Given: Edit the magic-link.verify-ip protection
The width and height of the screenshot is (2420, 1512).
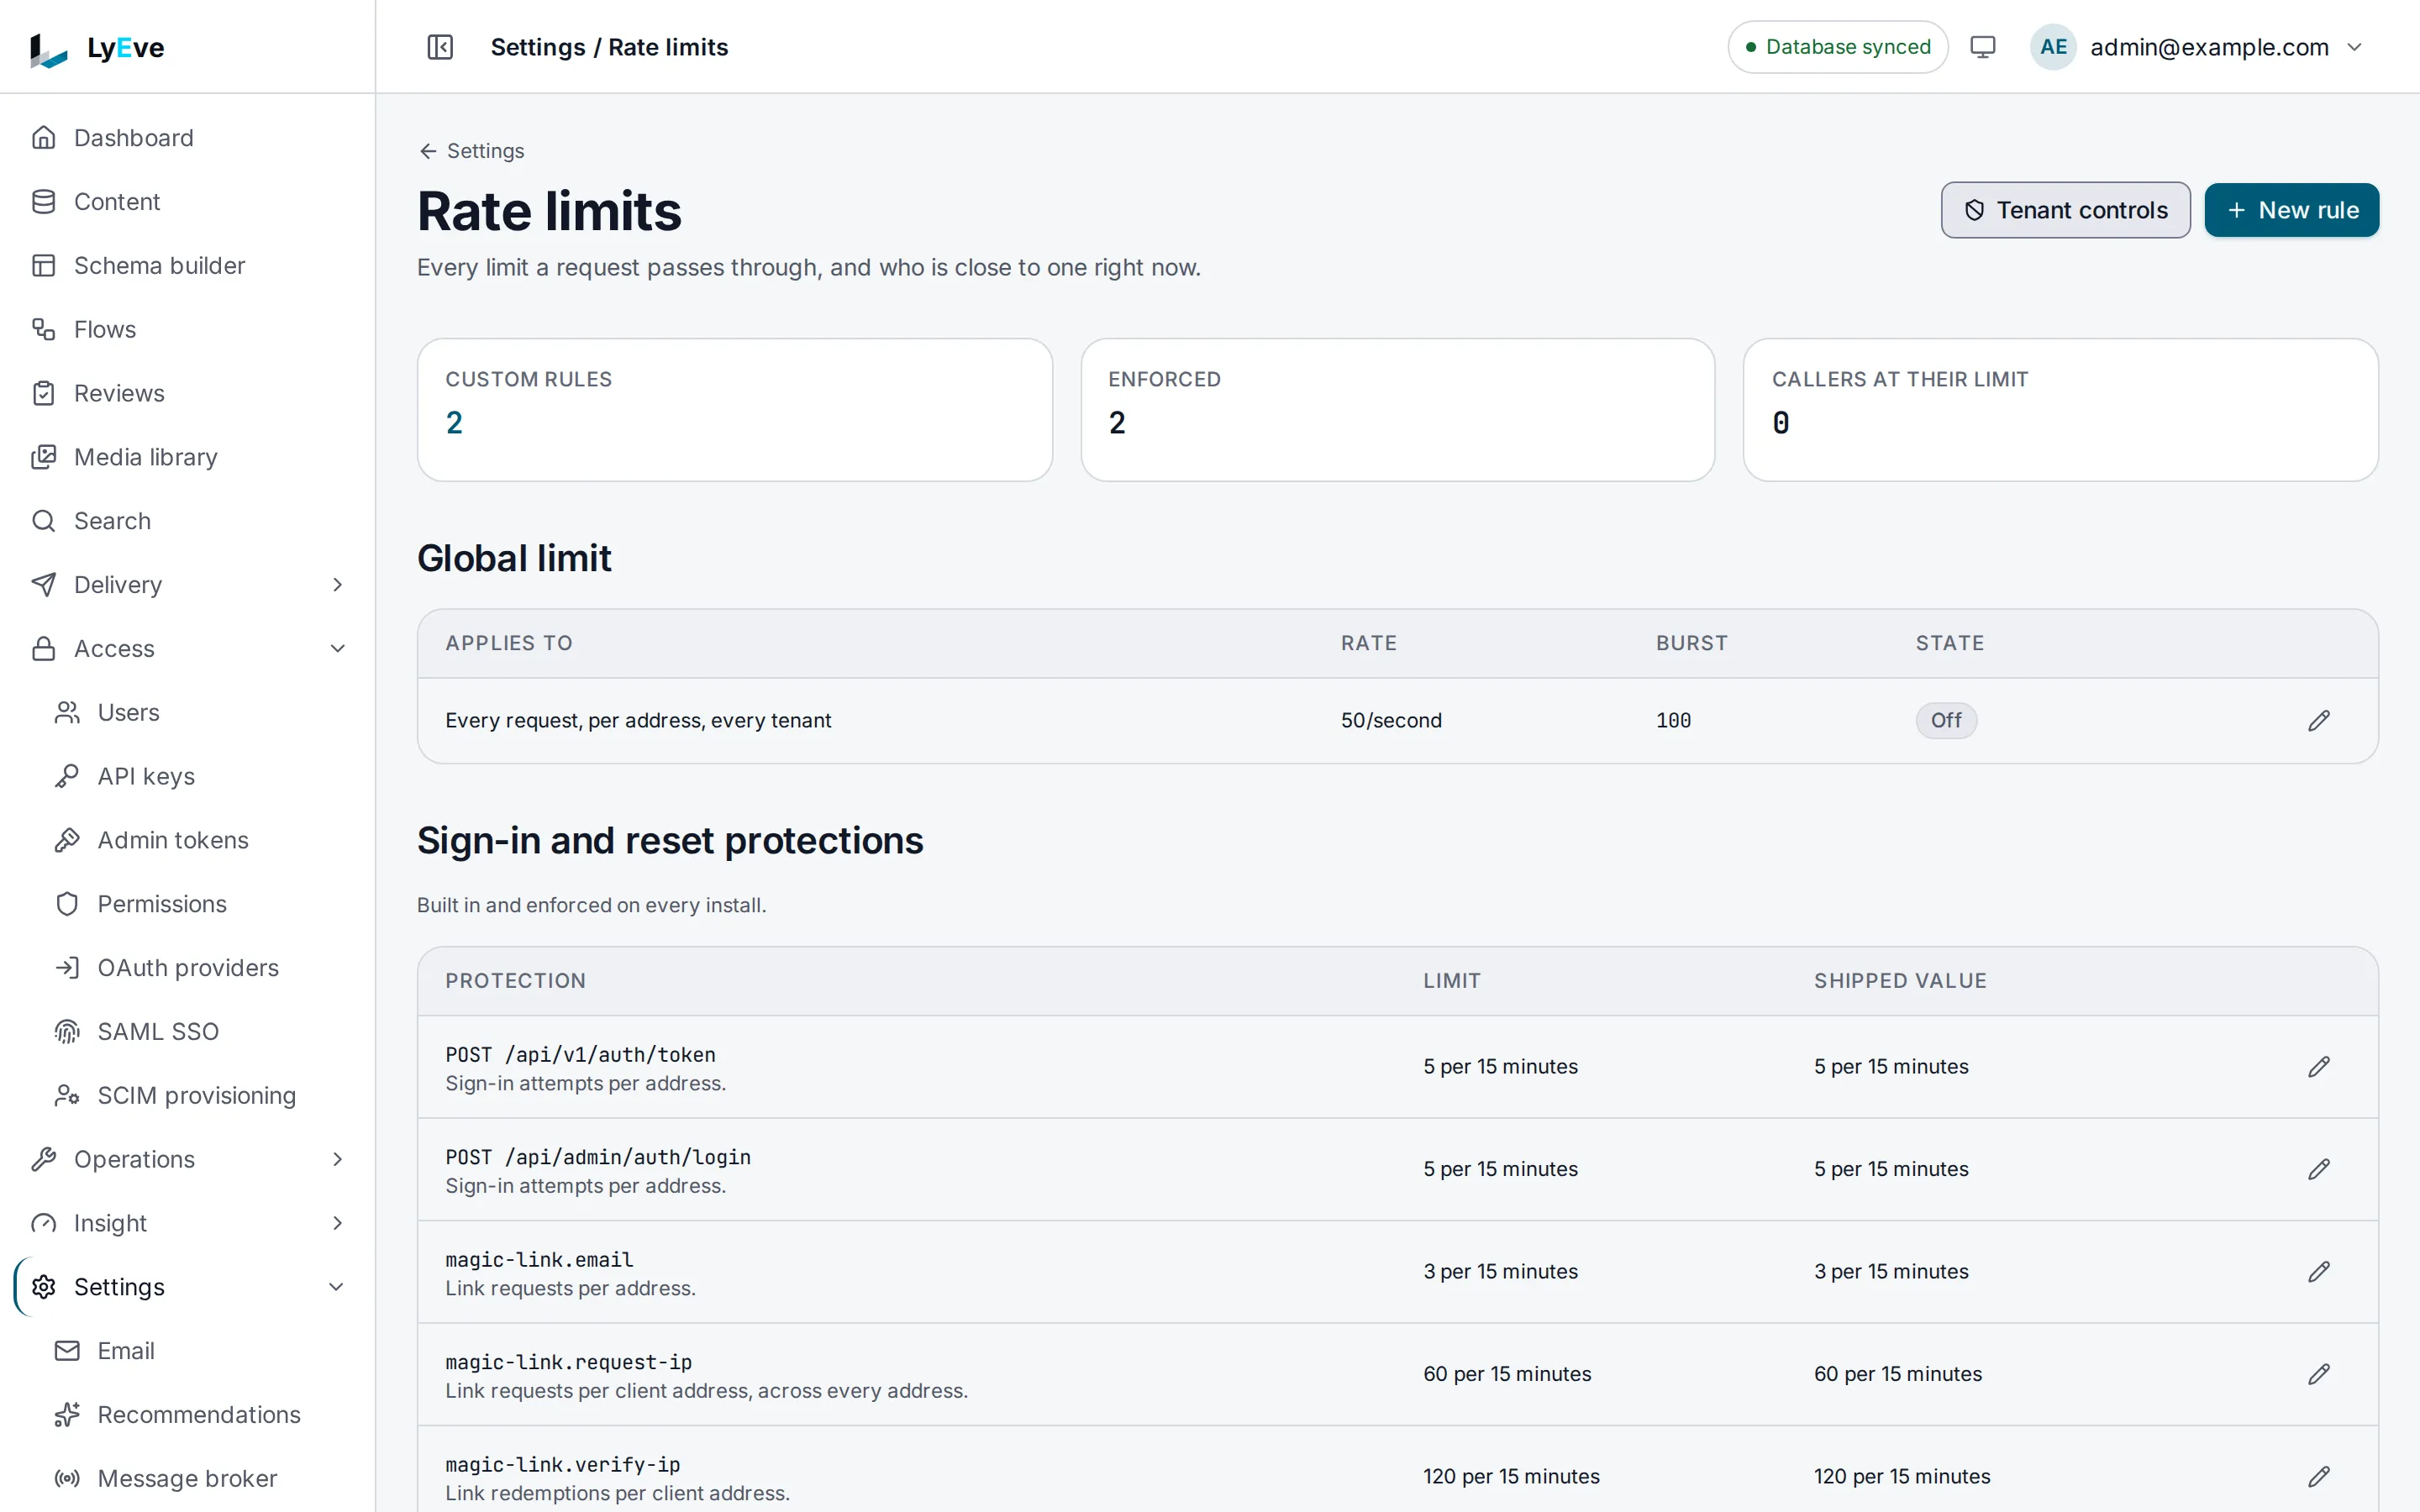Looking at the screenshot, I should click(2318, 1477).
